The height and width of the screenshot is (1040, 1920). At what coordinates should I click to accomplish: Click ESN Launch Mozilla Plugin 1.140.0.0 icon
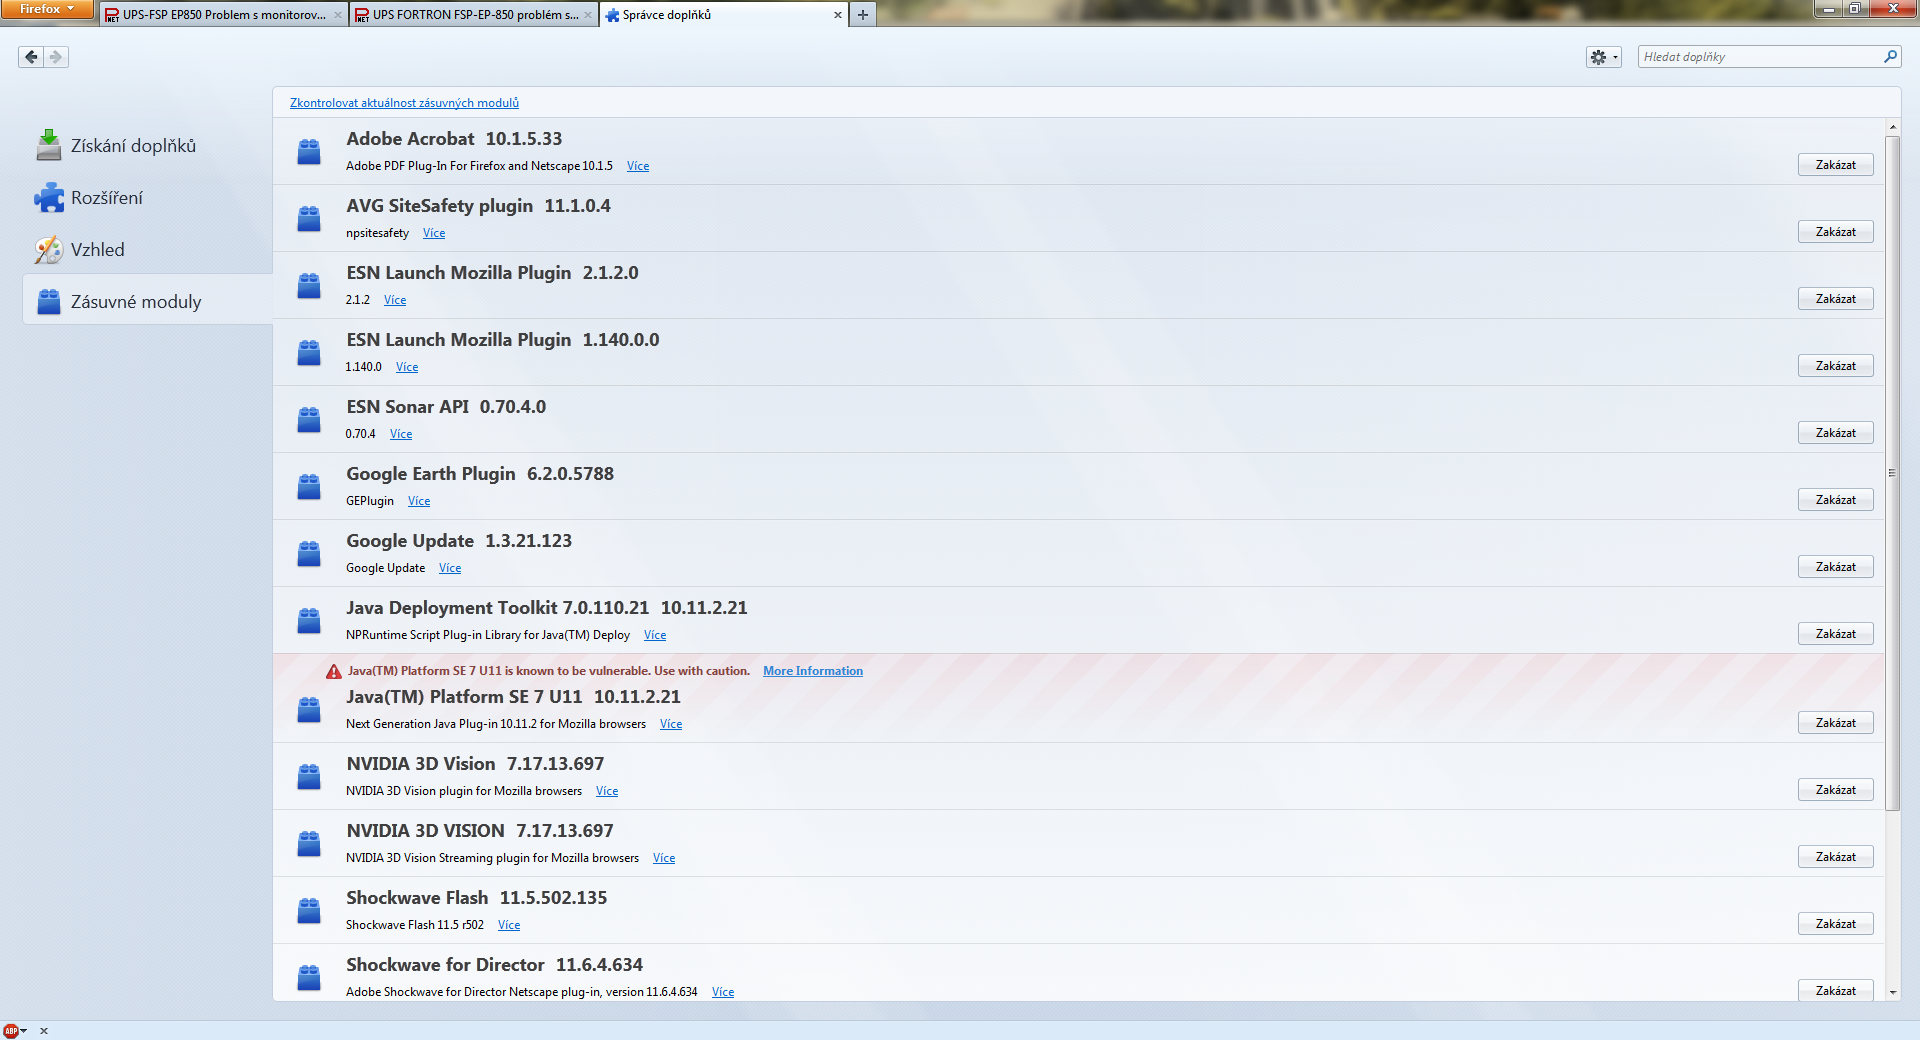309,352
